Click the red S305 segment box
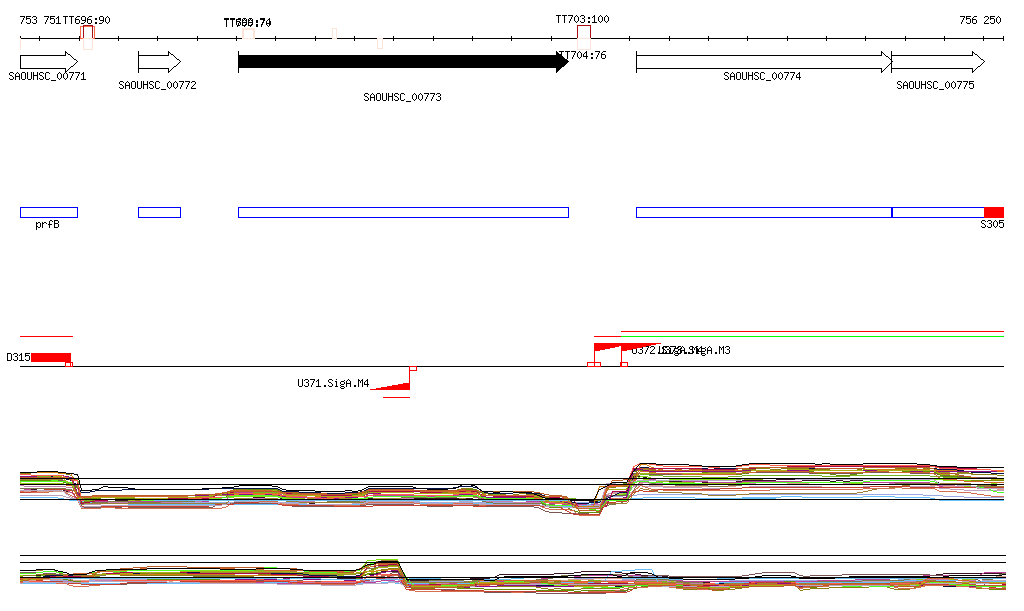Viewport: 1024px width, 611px height. pos(994,212)
